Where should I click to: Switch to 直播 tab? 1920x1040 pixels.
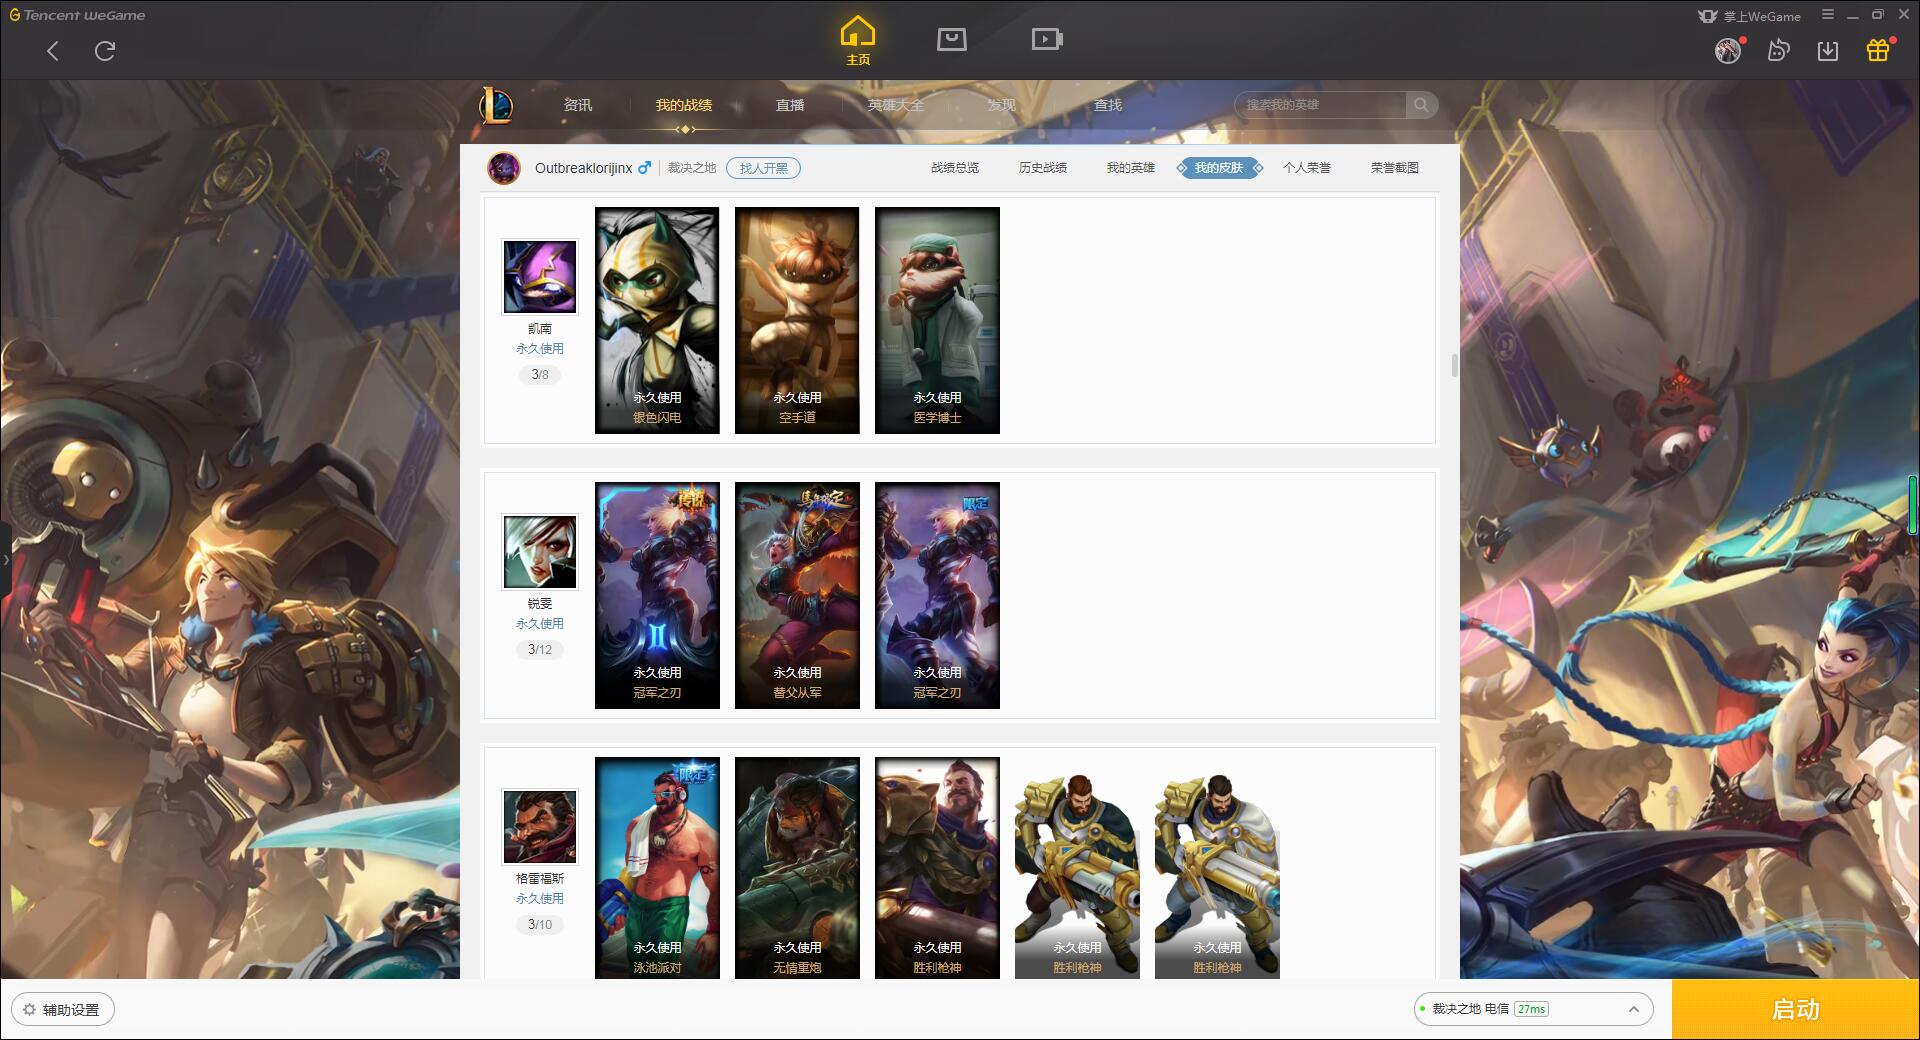pos(790,105)
